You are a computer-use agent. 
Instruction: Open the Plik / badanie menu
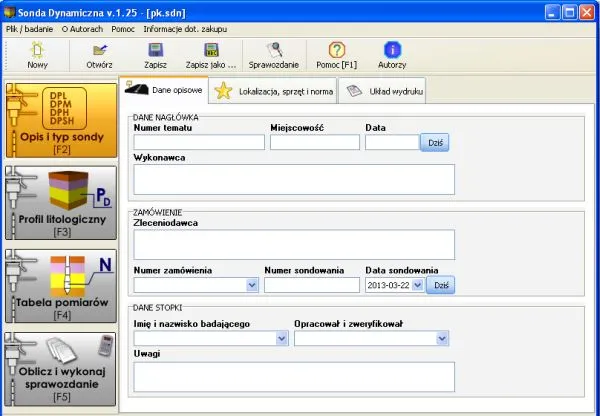pos(28,29)
